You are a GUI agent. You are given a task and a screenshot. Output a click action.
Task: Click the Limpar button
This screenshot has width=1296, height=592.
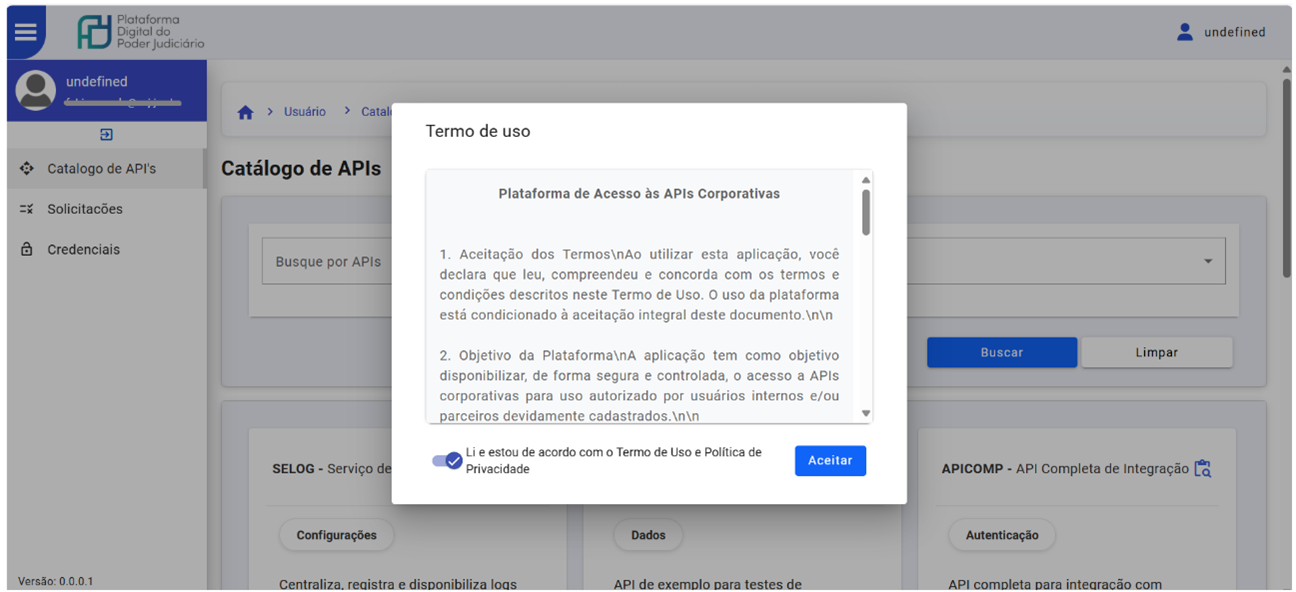pos(1157,352)
